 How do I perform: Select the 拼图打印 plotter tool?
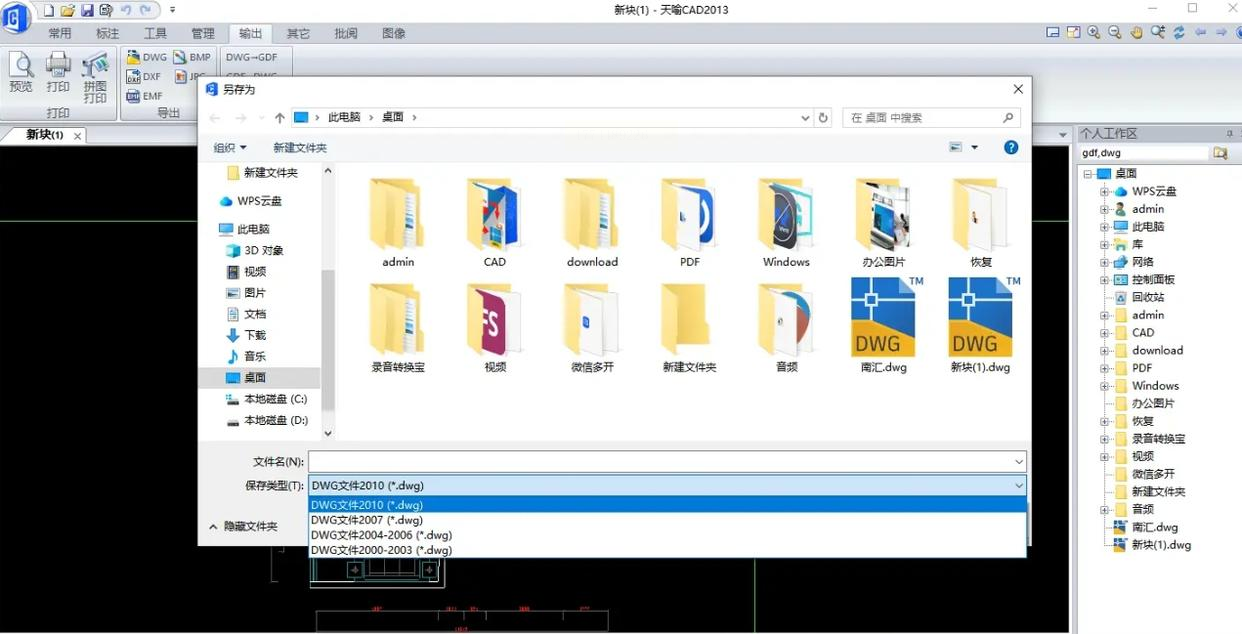(x=95, y=78)
